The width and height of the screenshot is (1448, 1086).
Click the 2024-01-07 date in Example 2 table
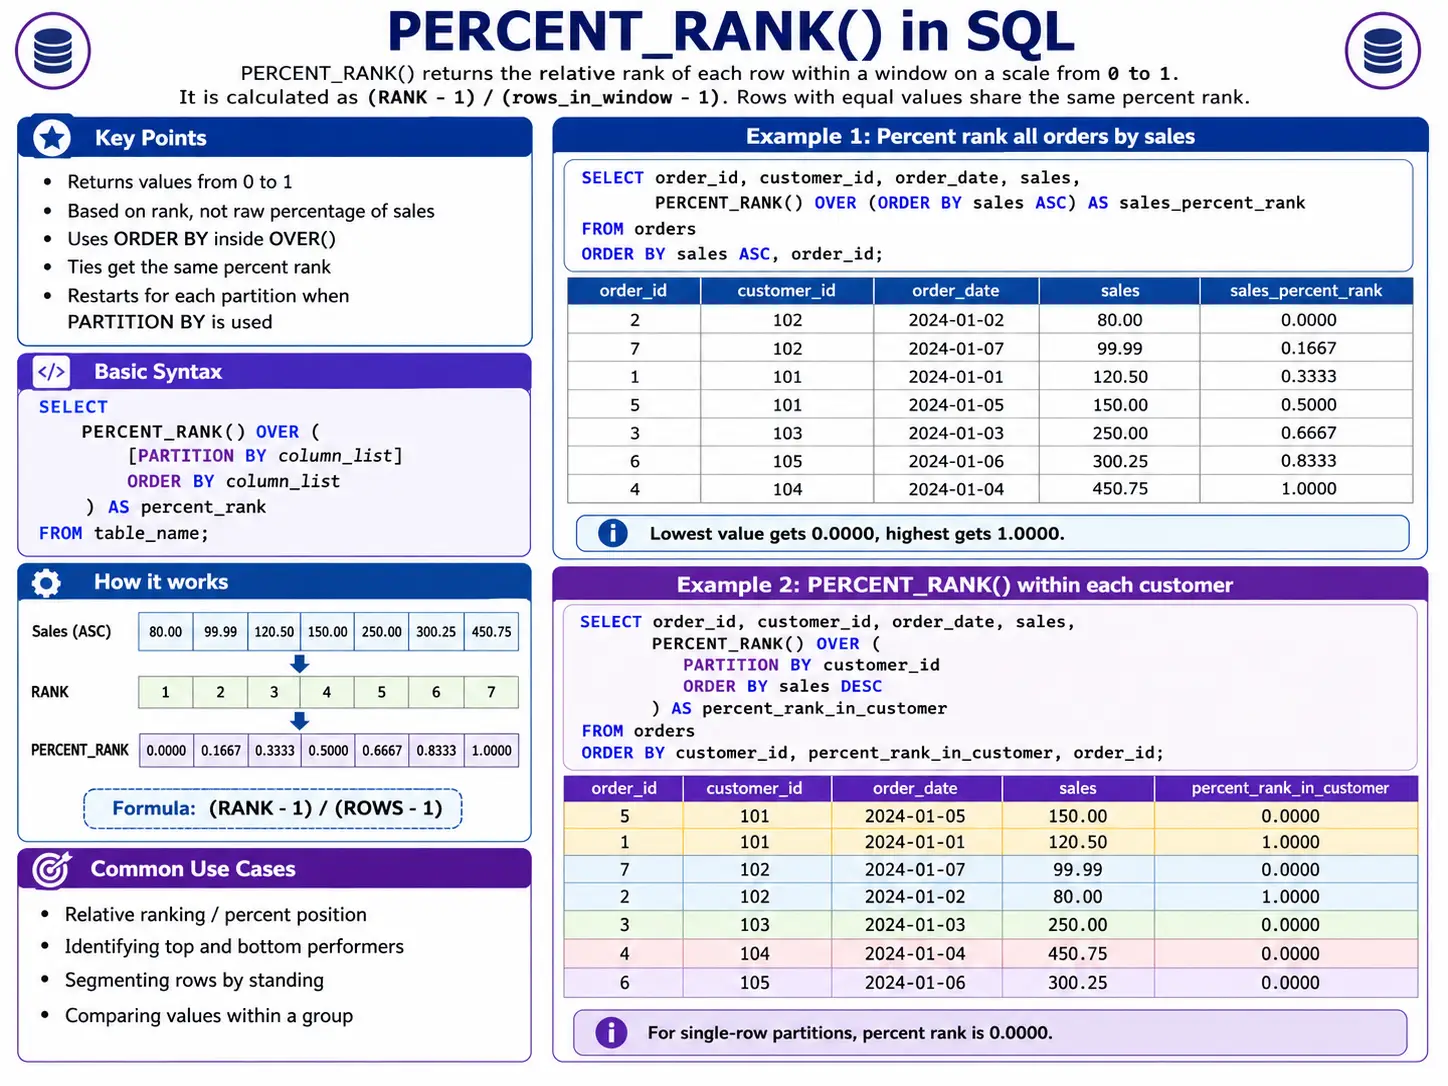pyautogui.click(x=915, y=870)
